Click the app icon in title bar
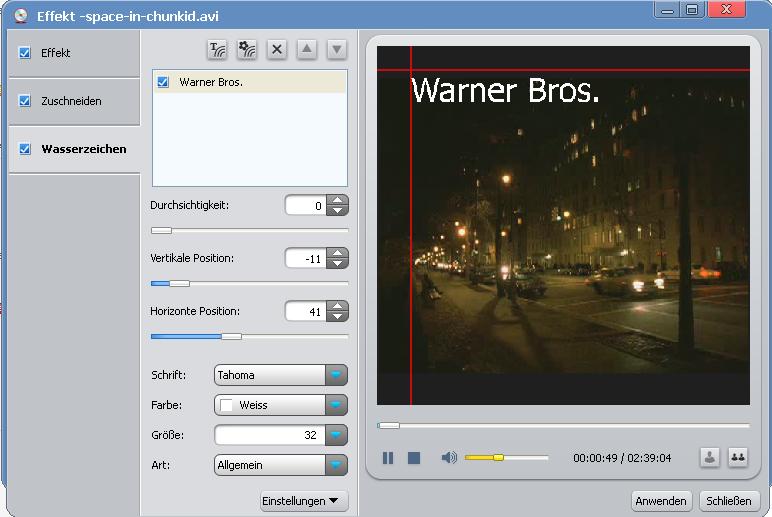 [x=21, y=15]
